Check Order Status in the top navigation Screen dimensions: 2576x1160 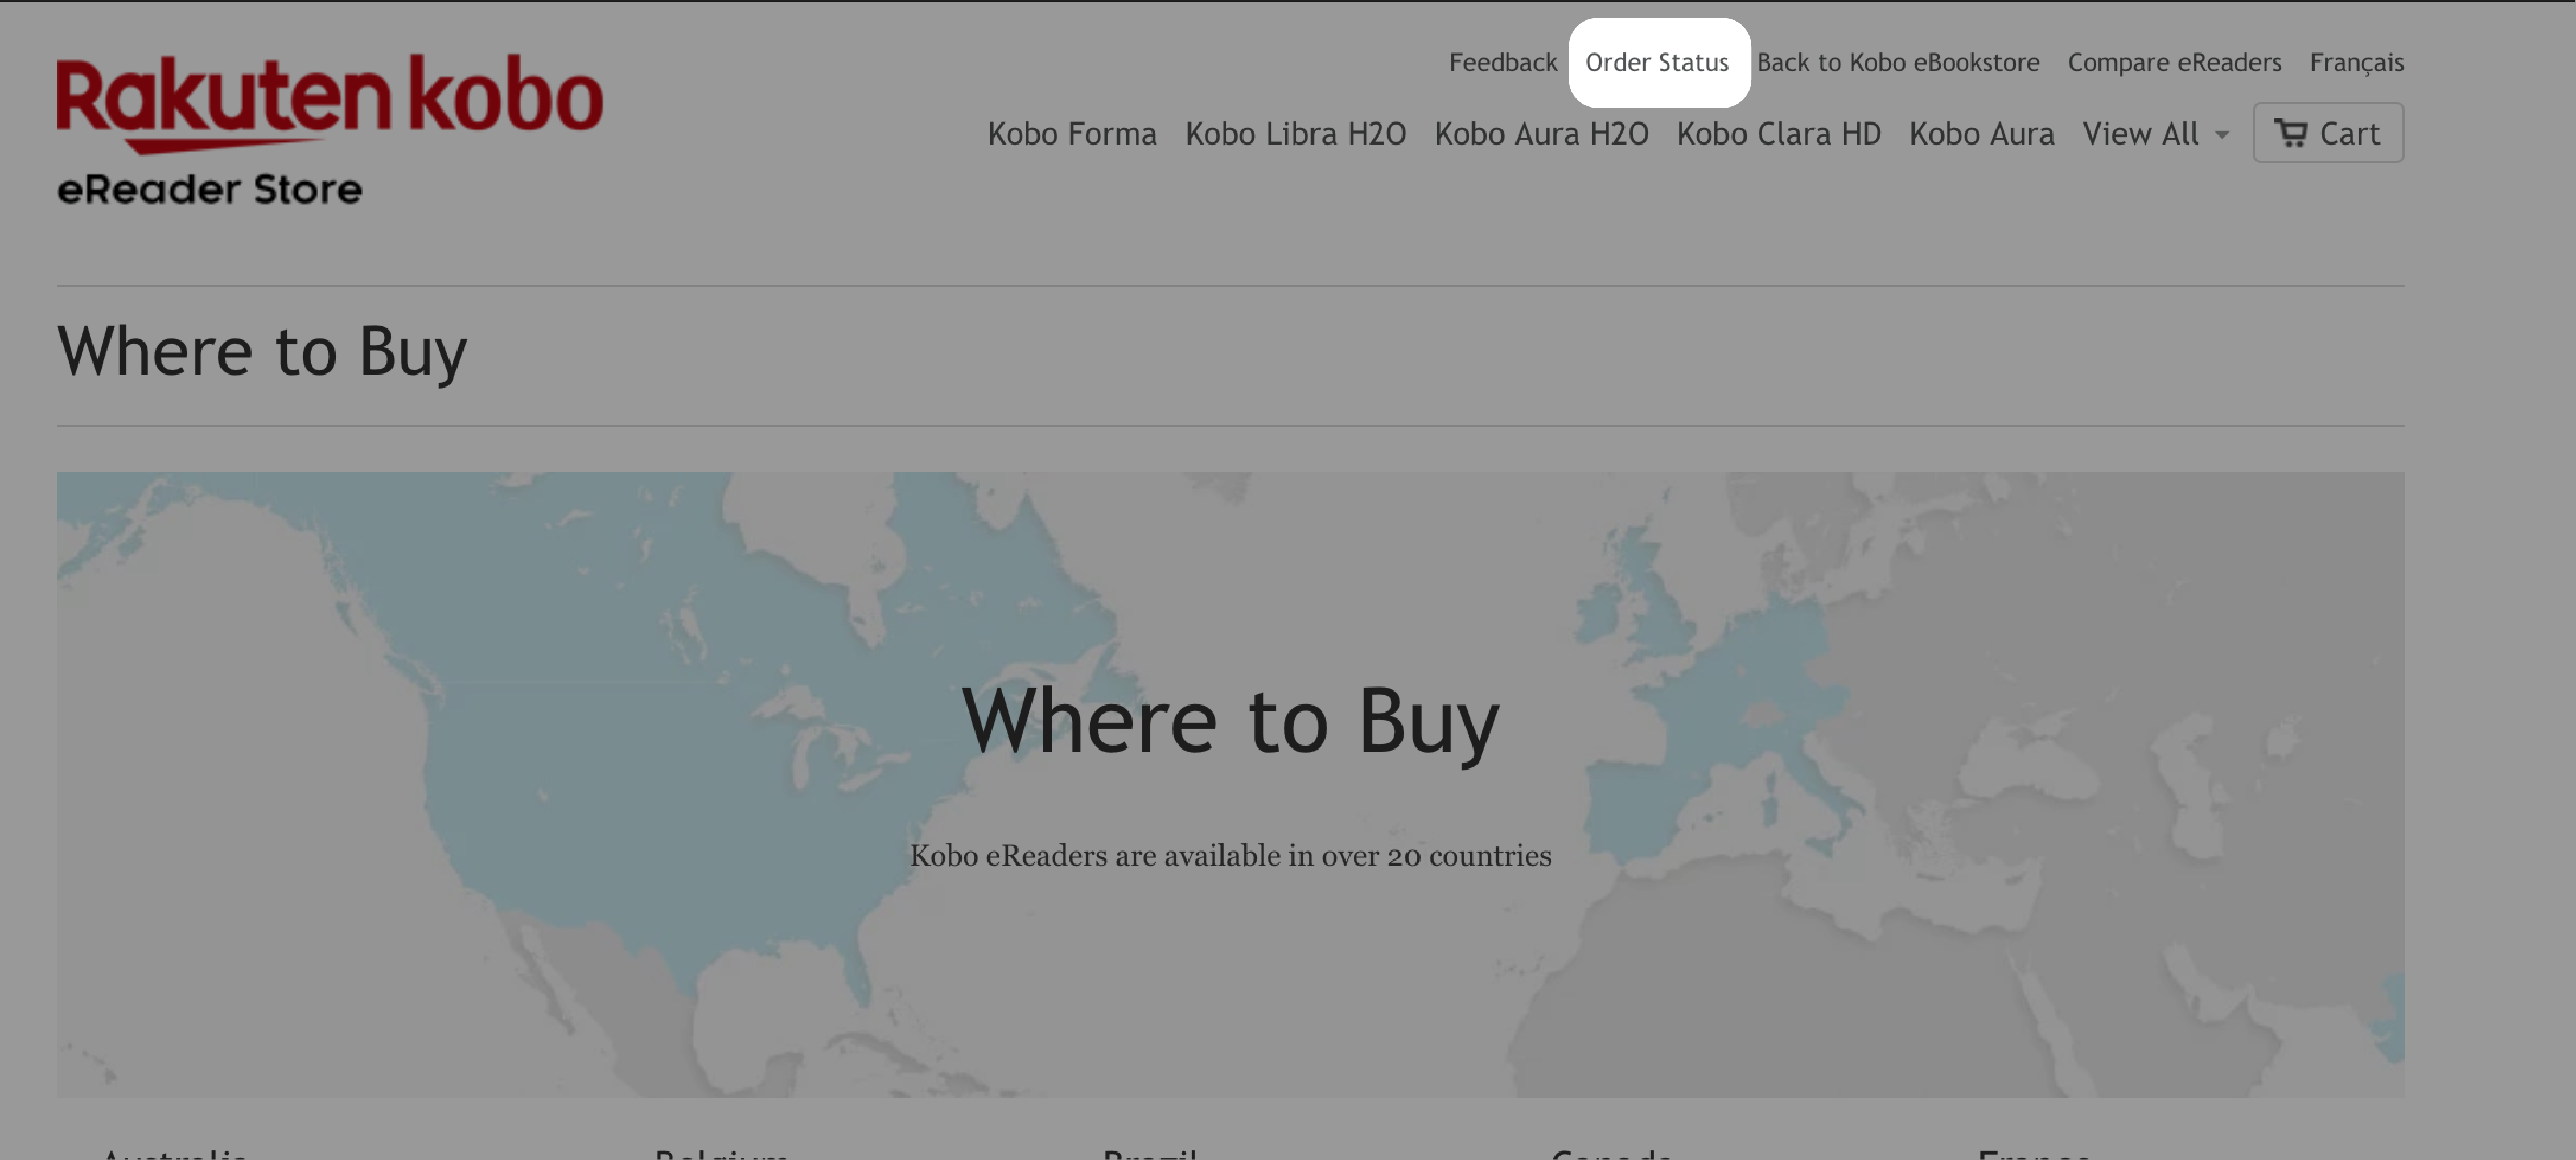click(x=1657, y=63)
